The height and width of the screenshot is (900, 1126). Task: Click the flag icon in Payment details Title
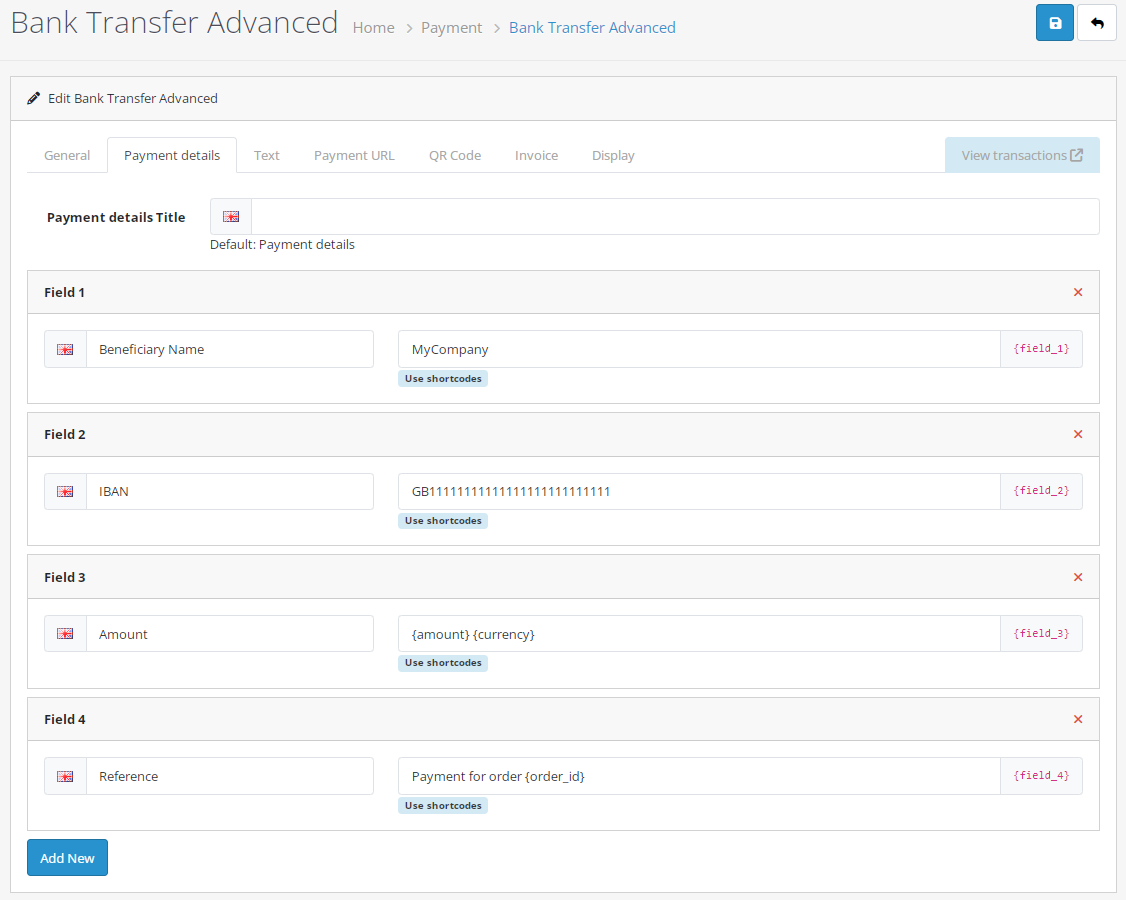coord(231,217)
